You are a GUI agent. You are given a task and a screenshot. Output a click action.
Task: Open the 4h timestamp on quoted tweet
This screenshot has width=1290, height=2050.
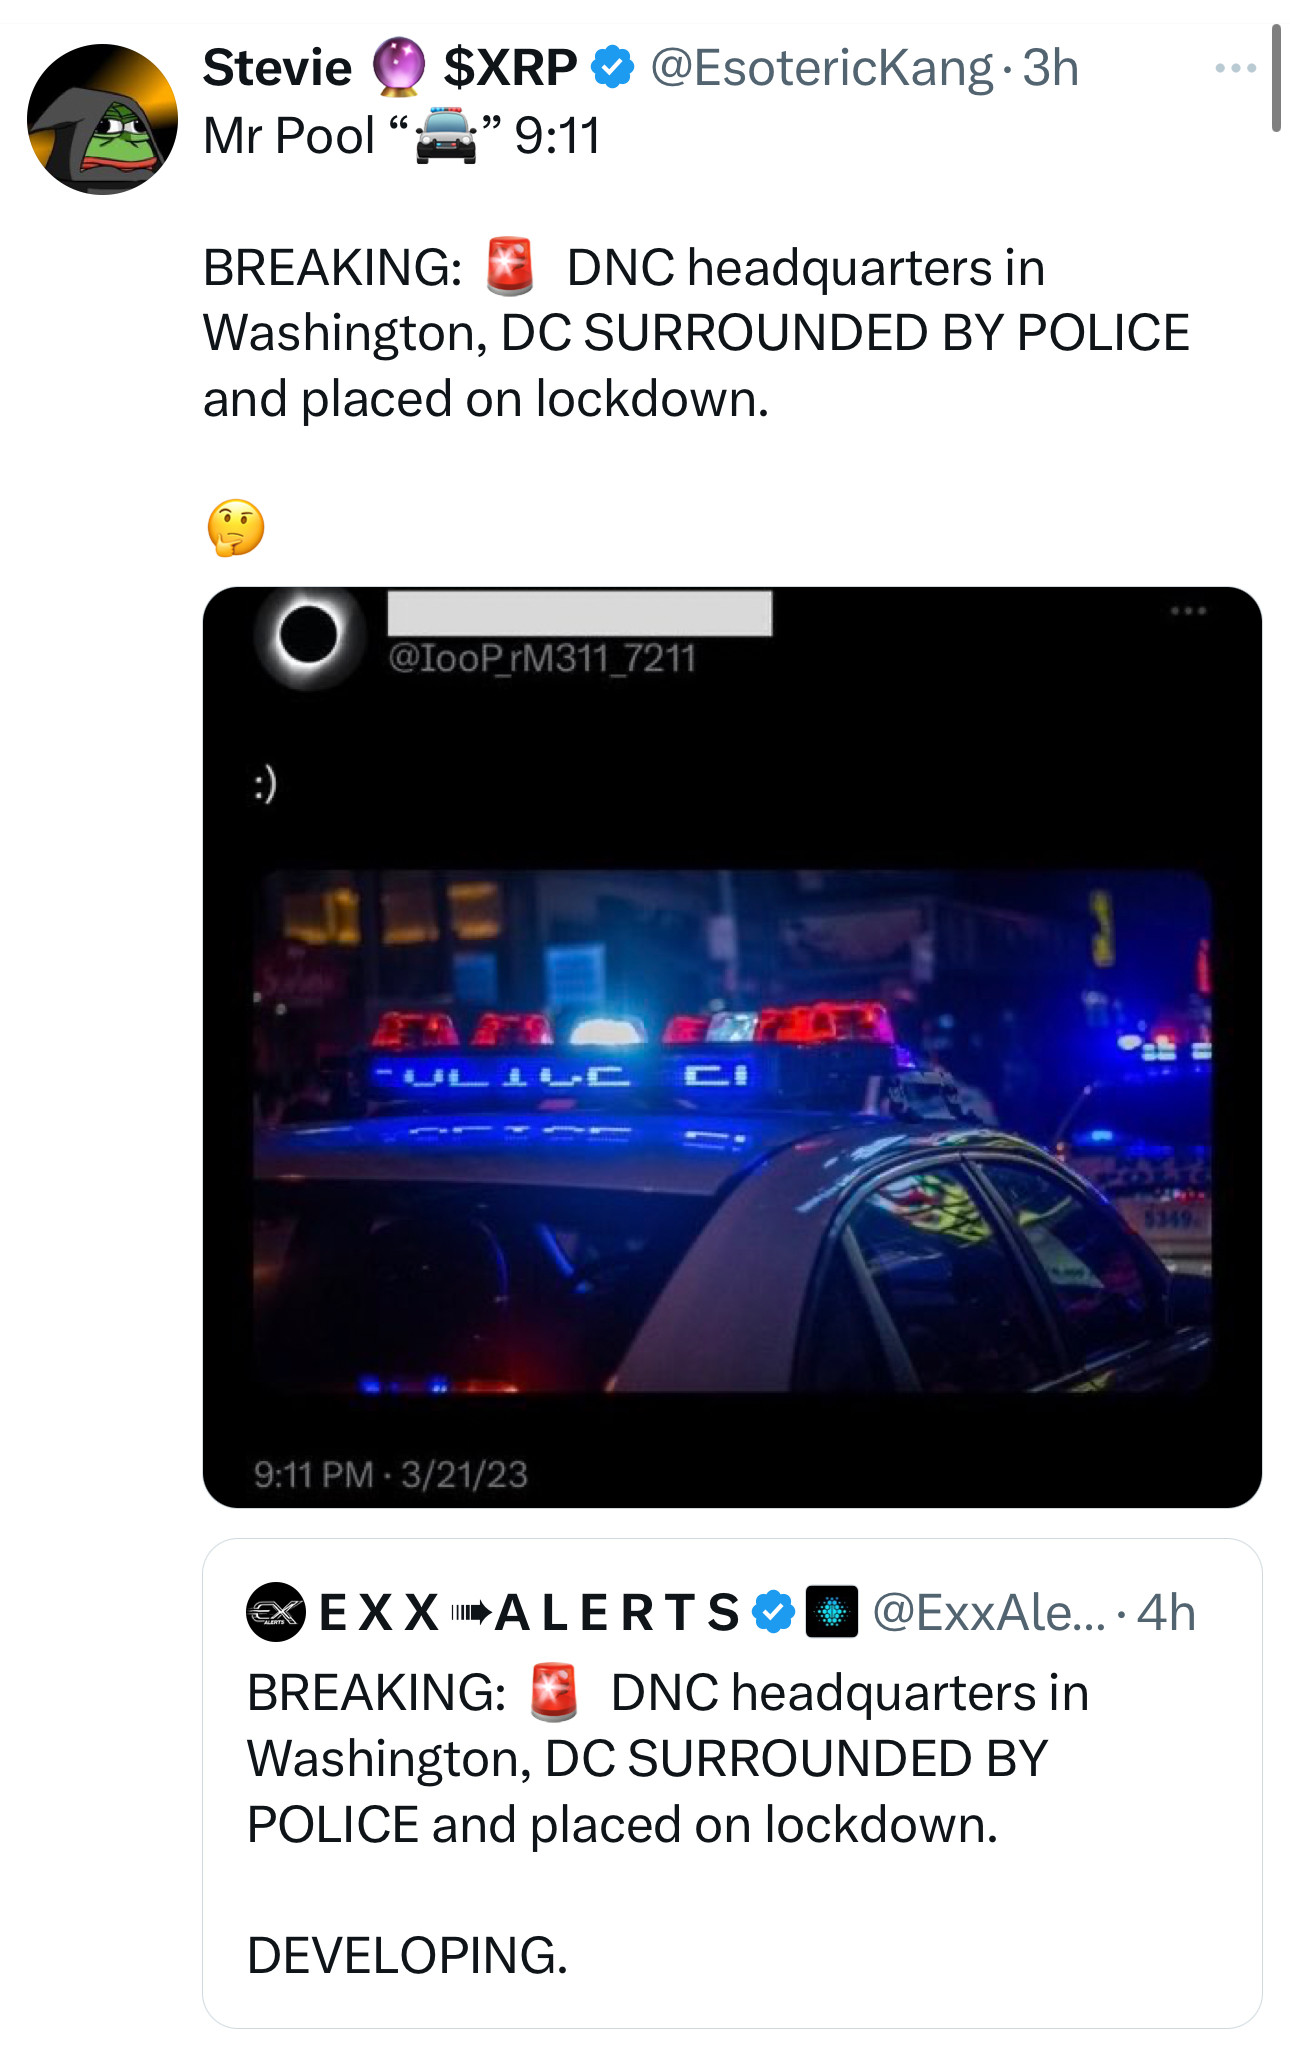coord(1166,1612)
